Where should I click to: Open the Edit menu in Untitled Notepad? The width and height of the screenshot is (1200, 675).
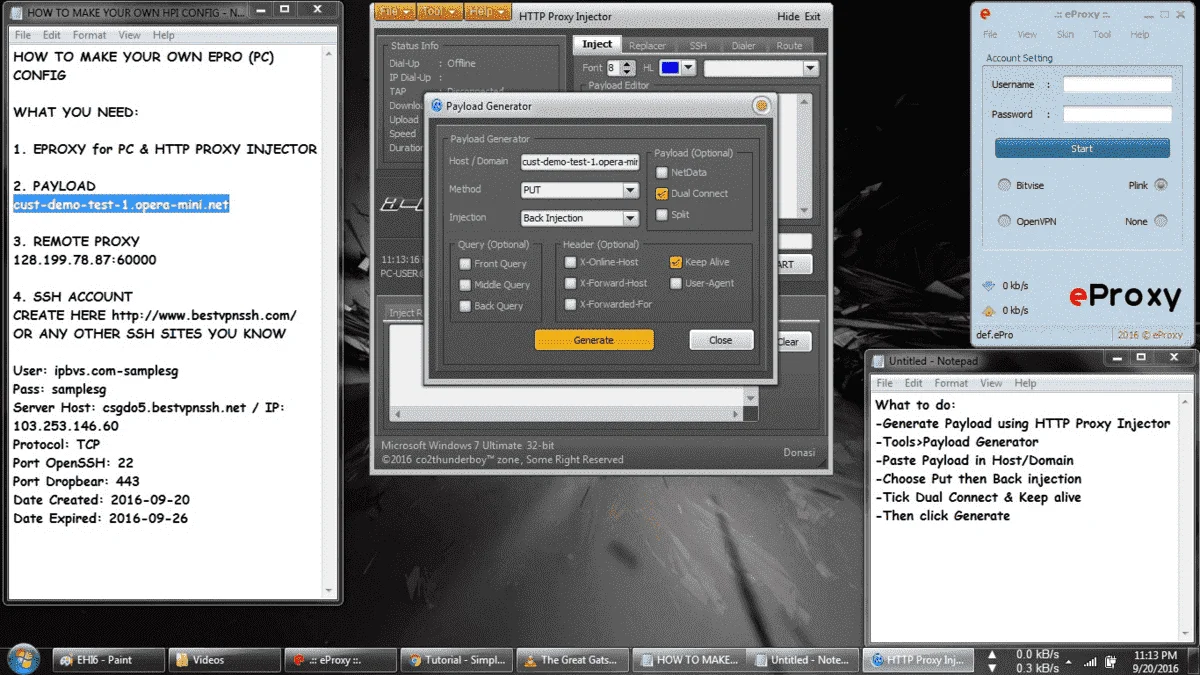tap(914, 383)
